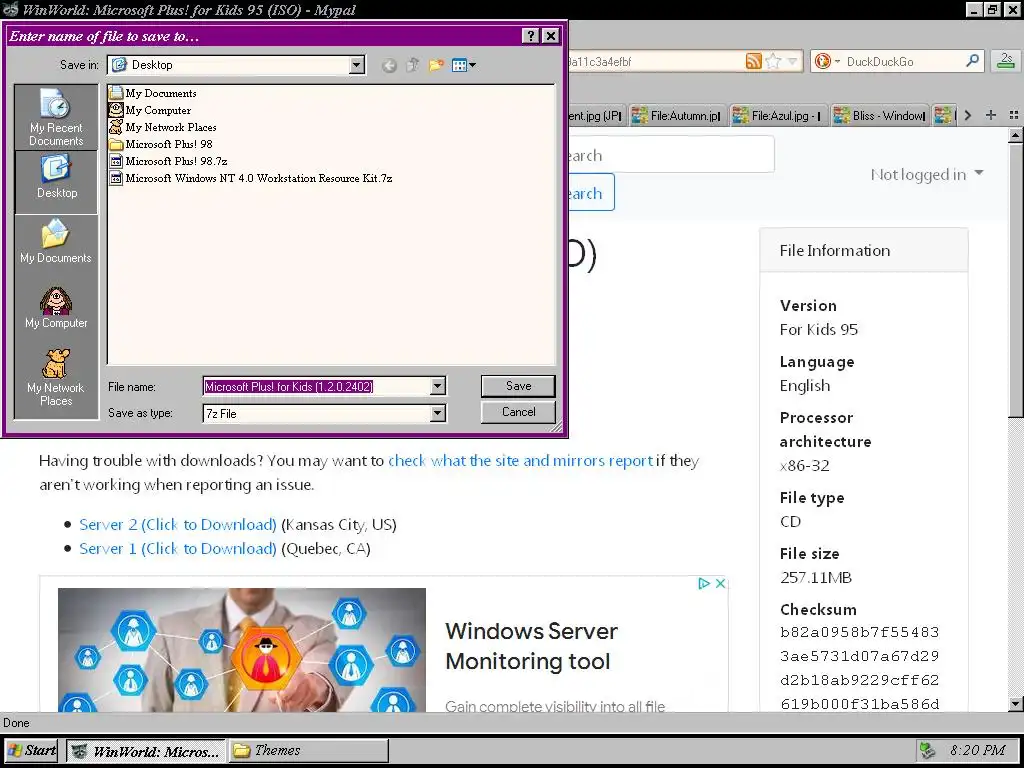Click the AdChoices triangle icon
Image resolution: width=1024 pixels, height=768 pixels.
click(704, 584)
